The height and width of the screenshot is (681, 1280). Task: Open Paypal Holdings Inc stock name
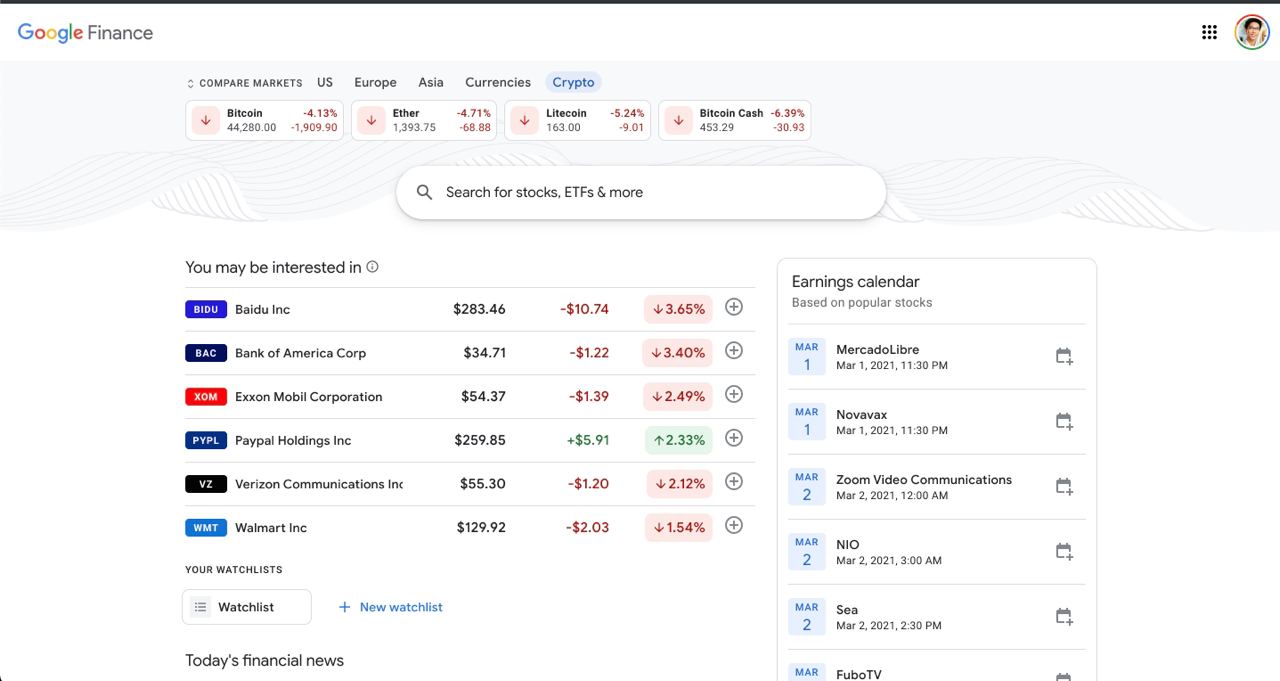pyautogui.click(x=293, y=441)
